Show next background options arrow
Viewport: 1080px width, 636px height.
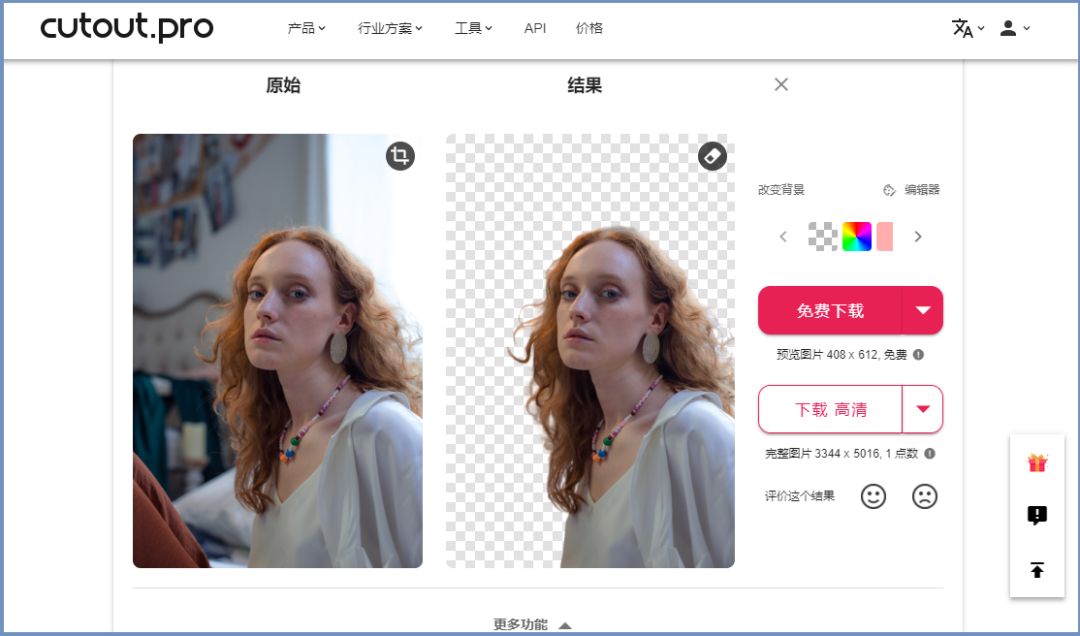pos(917,236)
